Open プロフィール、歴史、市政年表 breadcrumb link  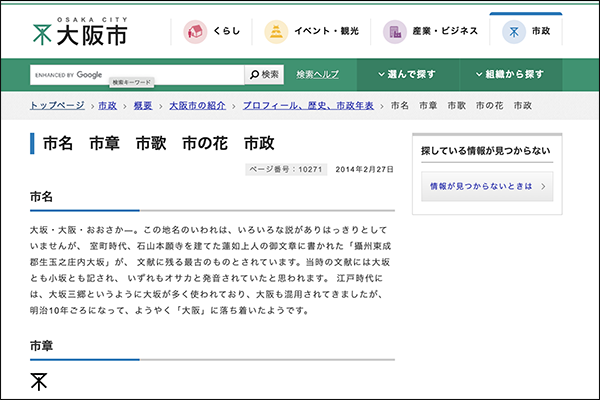pyautogui.click(x=308, y=106)
